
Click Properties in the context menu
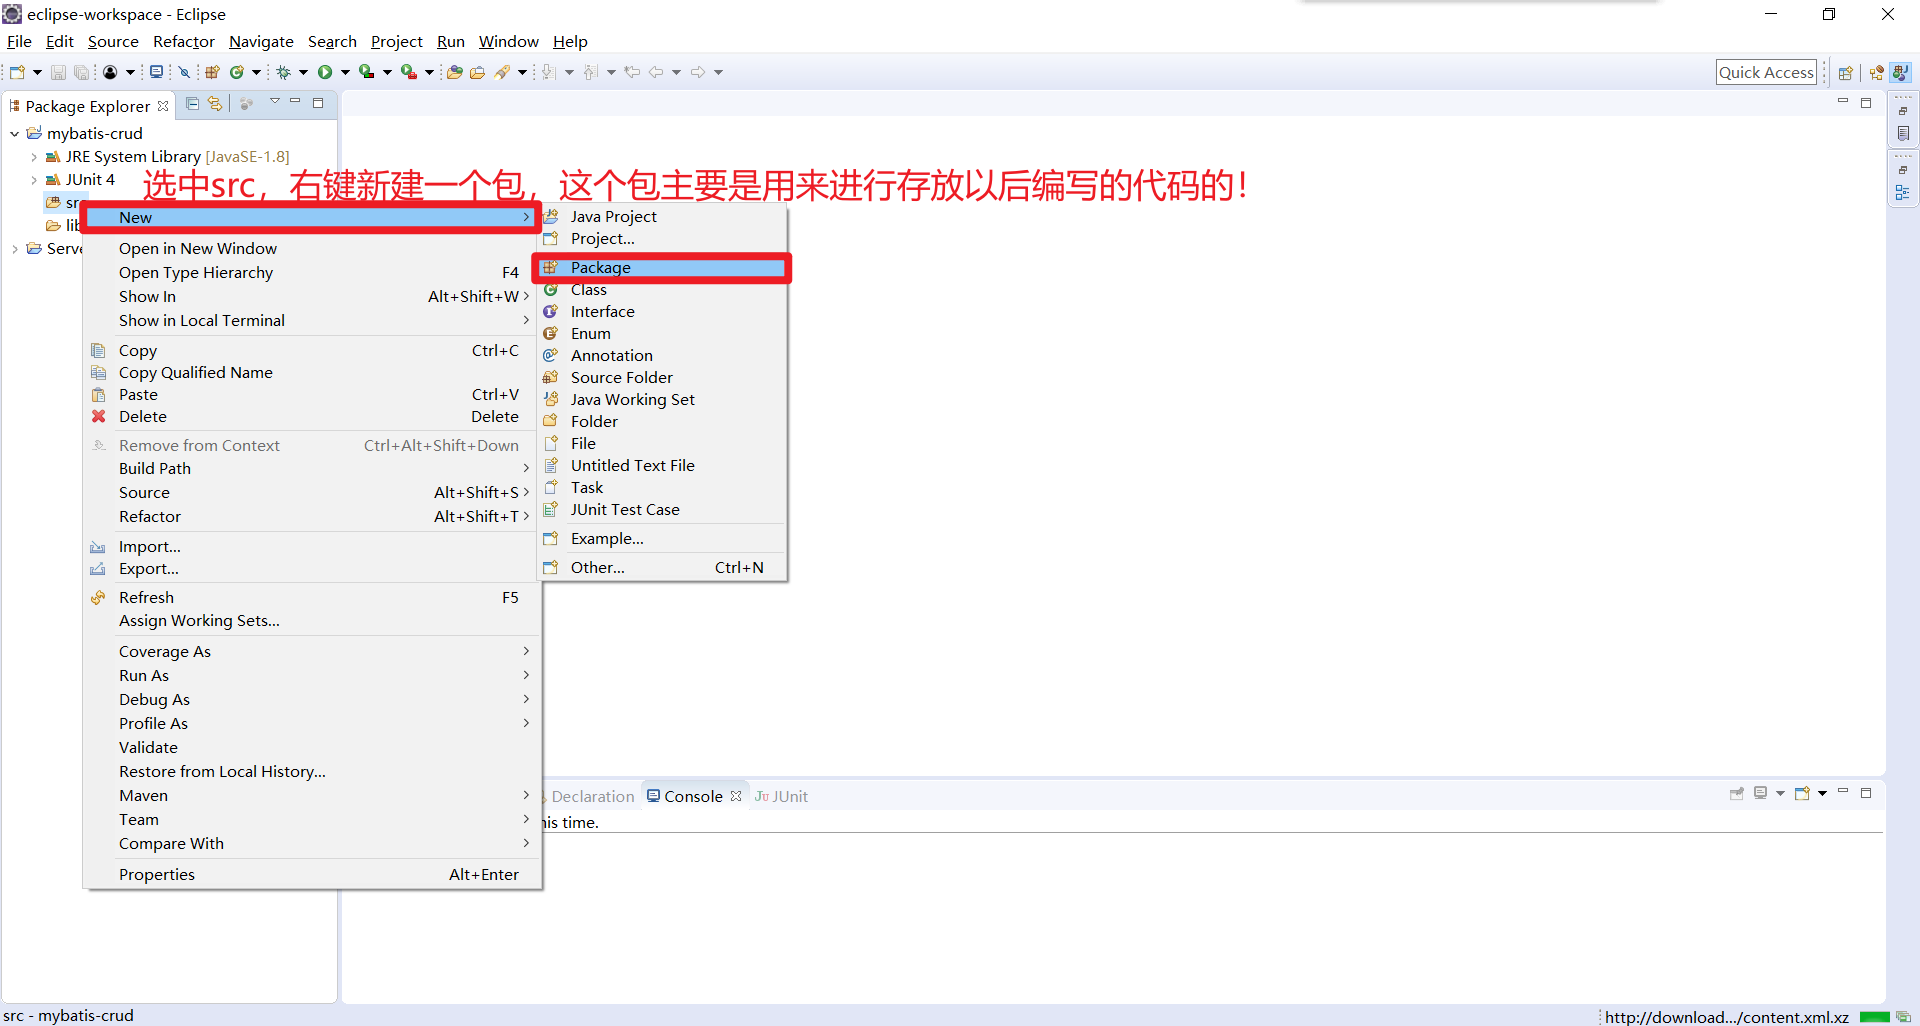coord(311,874)
